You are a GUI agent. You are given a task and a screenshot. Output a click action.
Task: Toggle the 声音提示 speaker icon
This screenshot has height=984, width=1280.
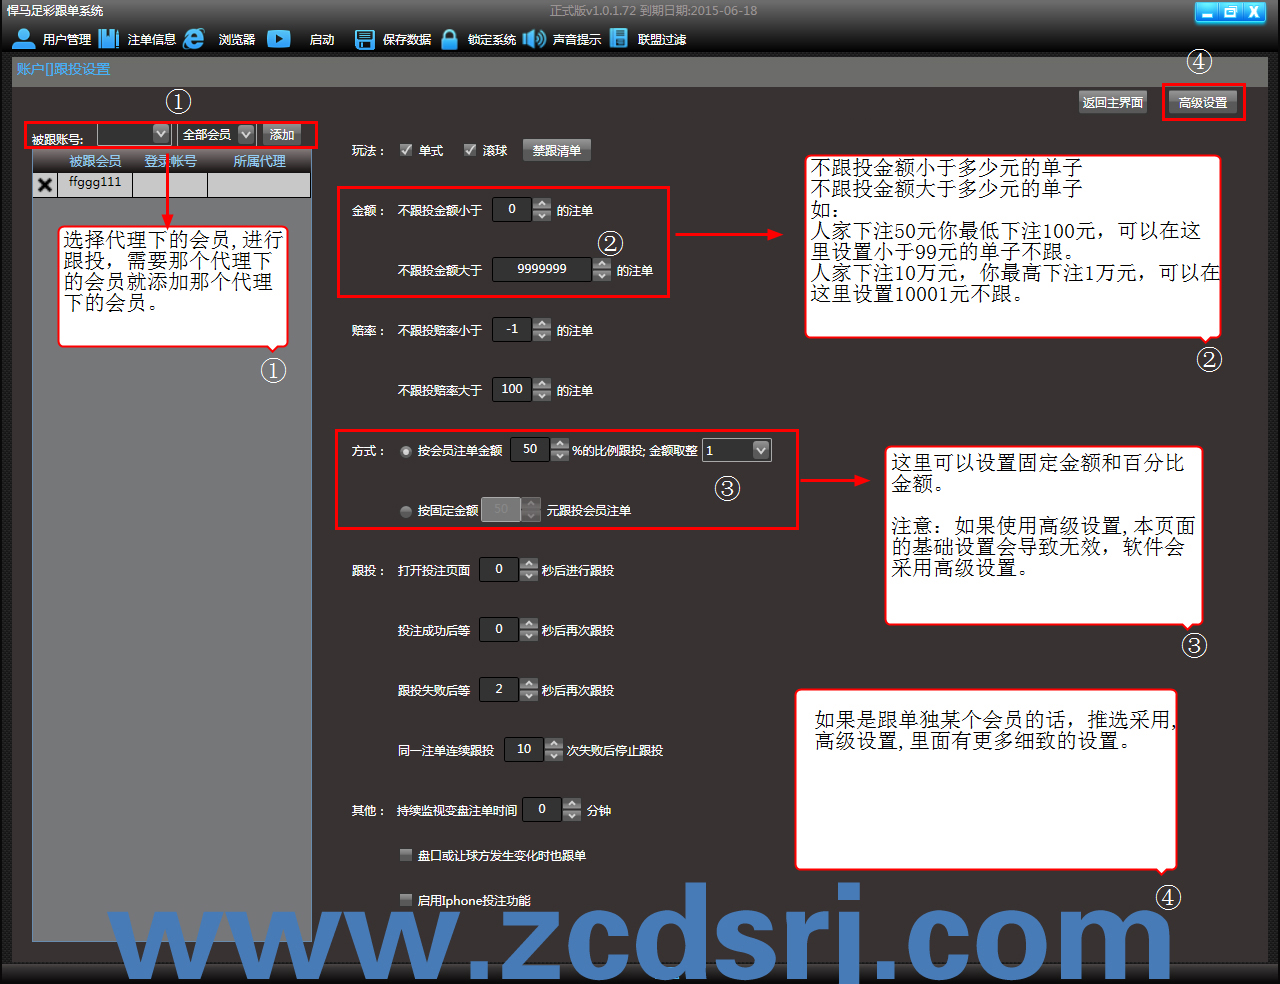pos(535,39)
